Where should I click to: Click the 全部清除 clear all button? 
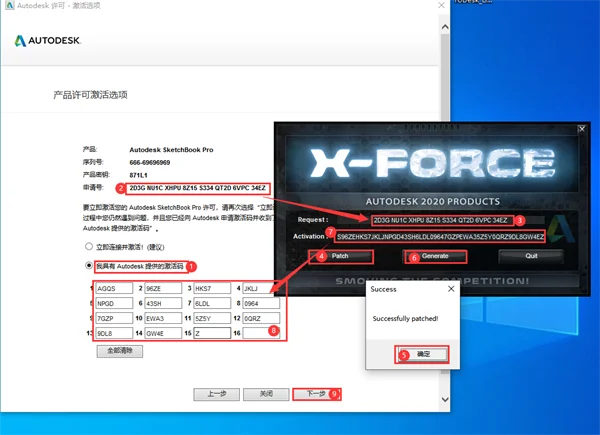(x=120, y=351)
